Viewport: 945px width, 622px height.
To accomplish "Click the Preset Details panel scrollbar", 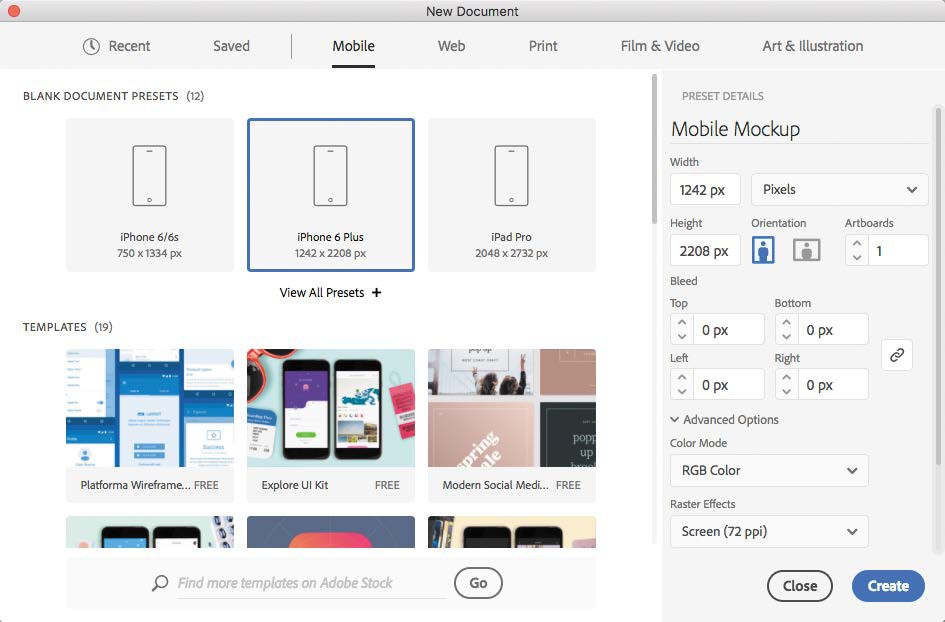I will (938, 286).
